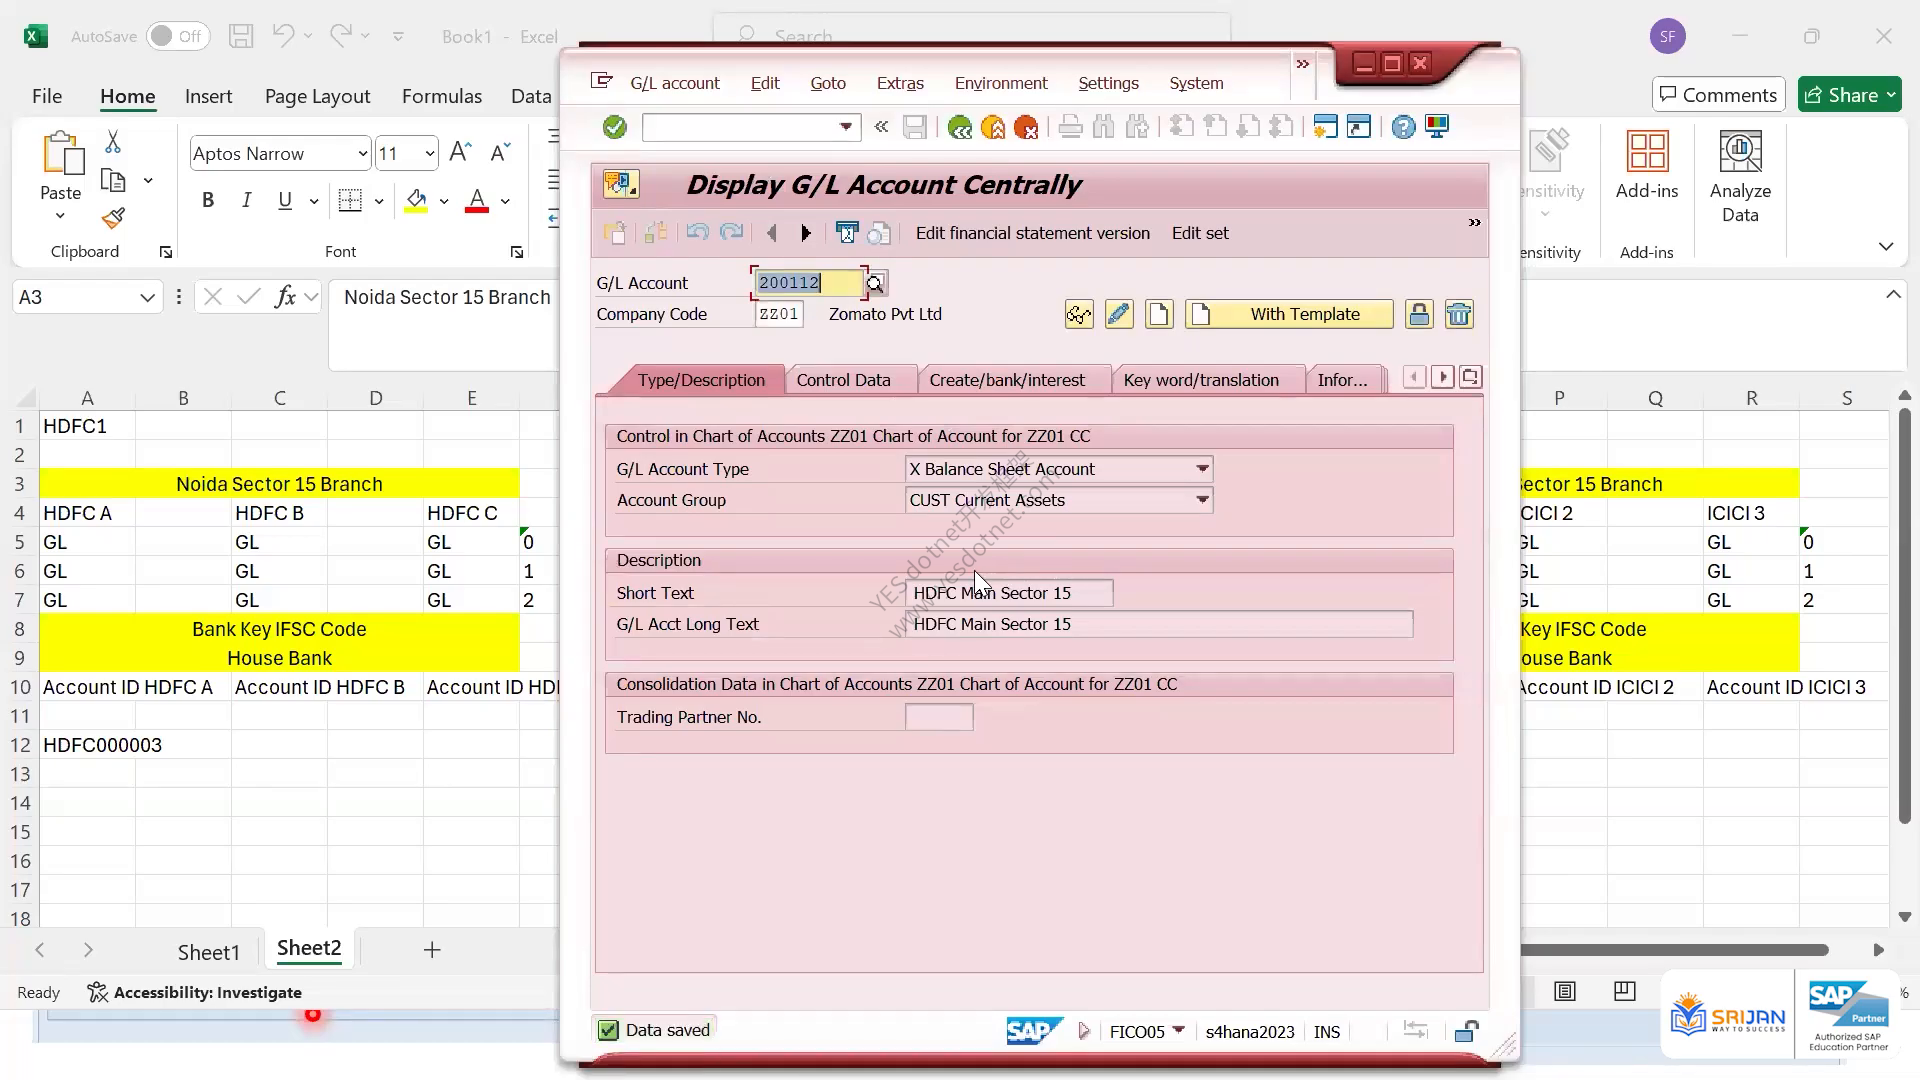Open the SAP command field dropdown
This screenshot has height=1080, width=1920.
point(846,127)
